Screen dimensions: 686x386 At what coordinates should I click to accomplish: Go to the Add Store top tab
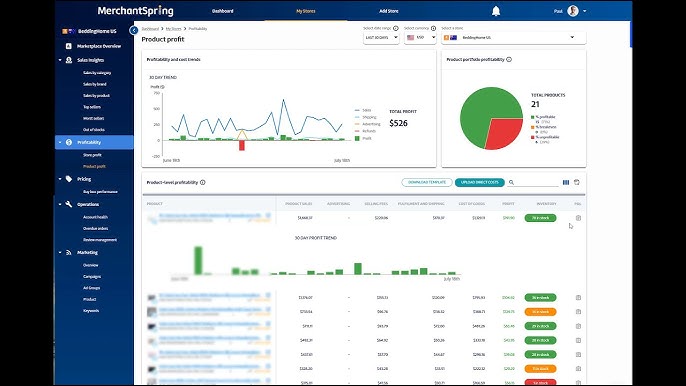[388, 11]
